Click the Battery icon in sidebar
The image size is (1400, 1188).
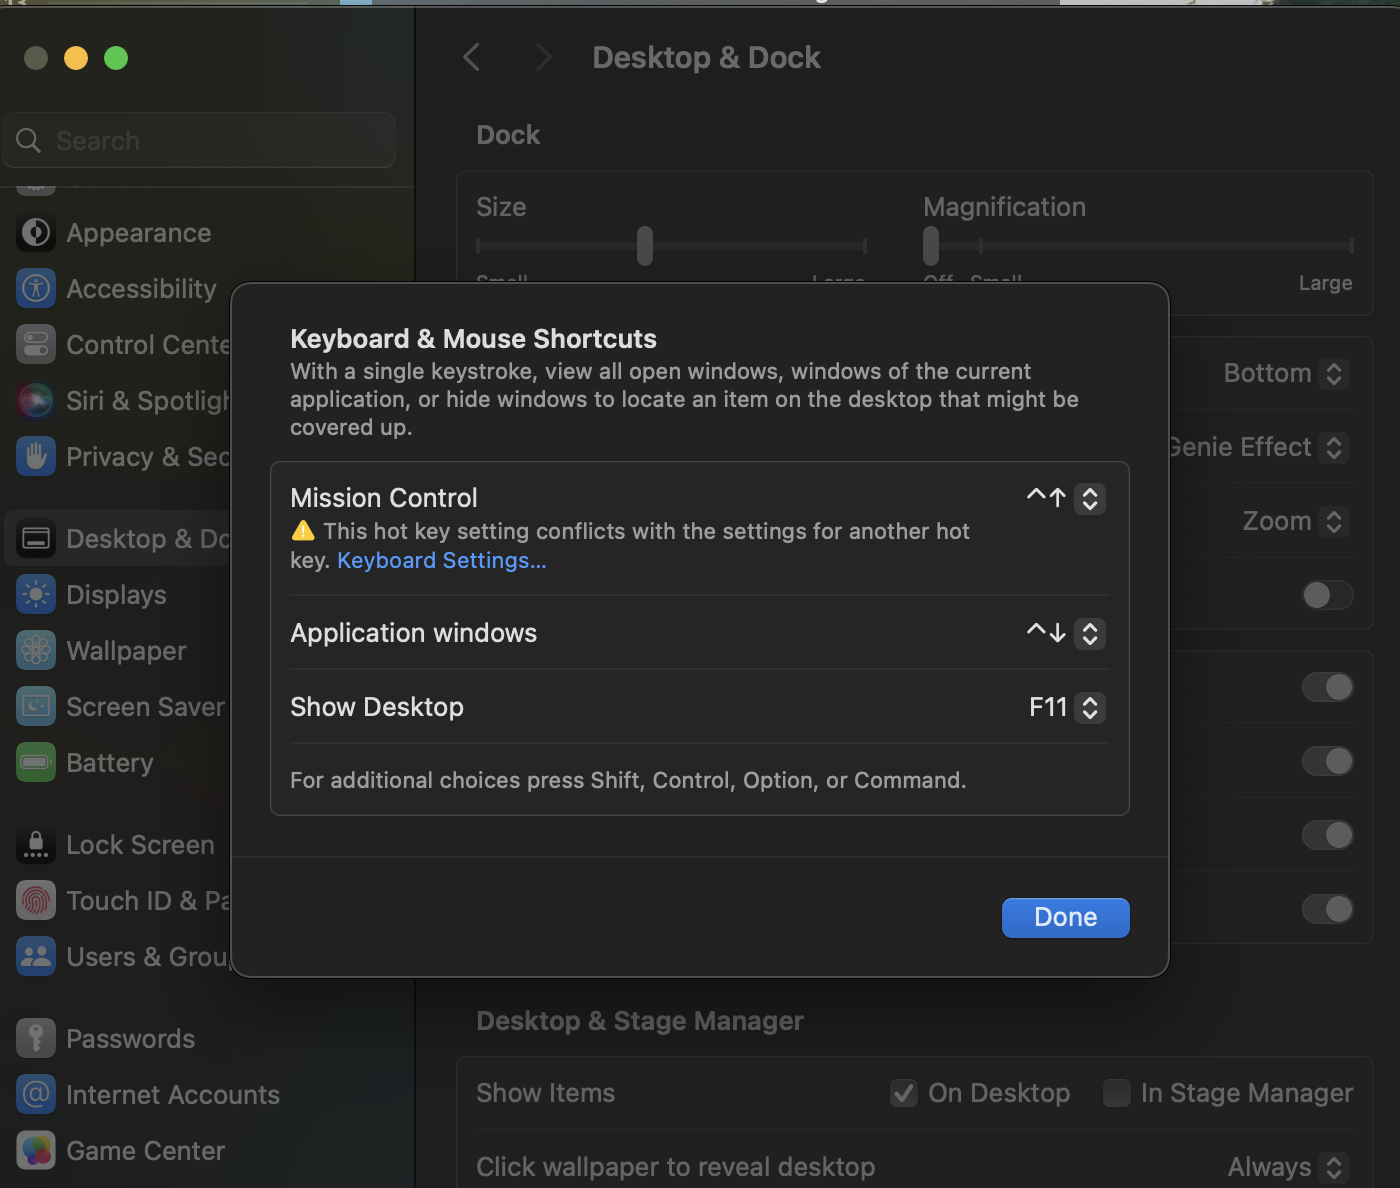click(x=36, y=763)
